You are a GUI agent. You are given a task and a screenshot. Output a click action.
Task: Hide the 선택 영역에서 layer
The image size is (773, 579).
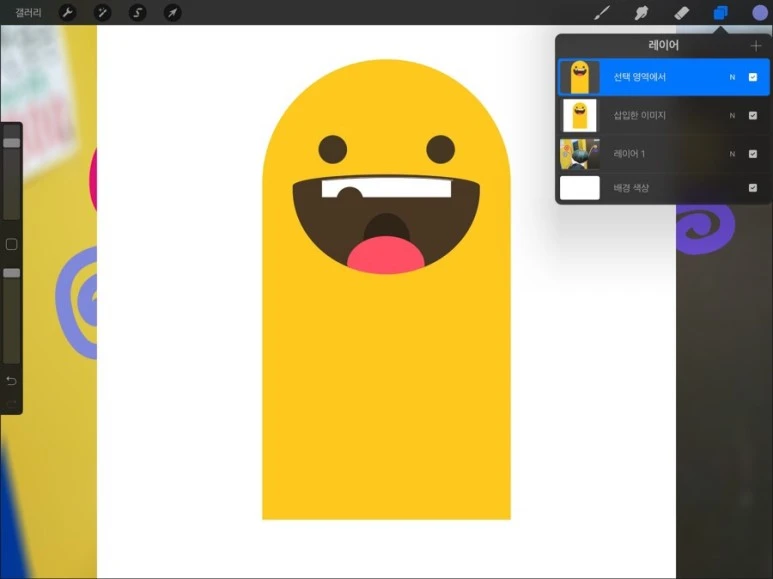point(753,77)
